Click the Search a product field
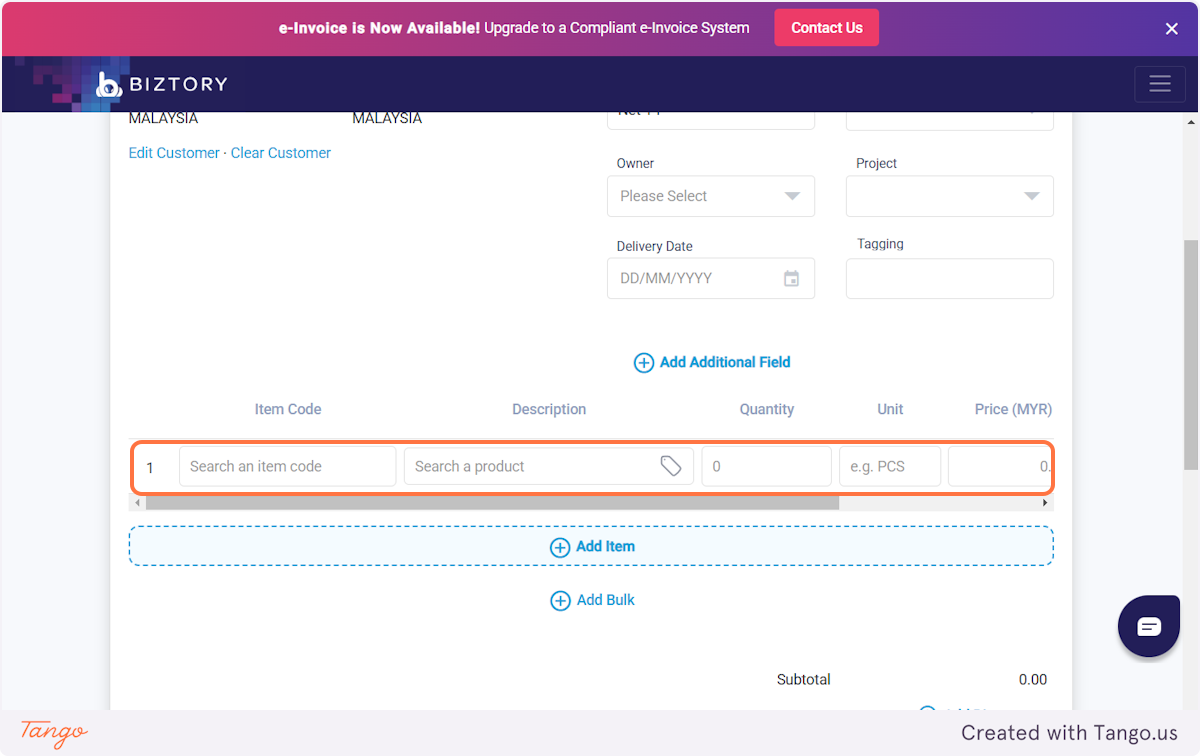This screenshot has width=1200, height=756. pyautogui.click(x=549, y=466)
